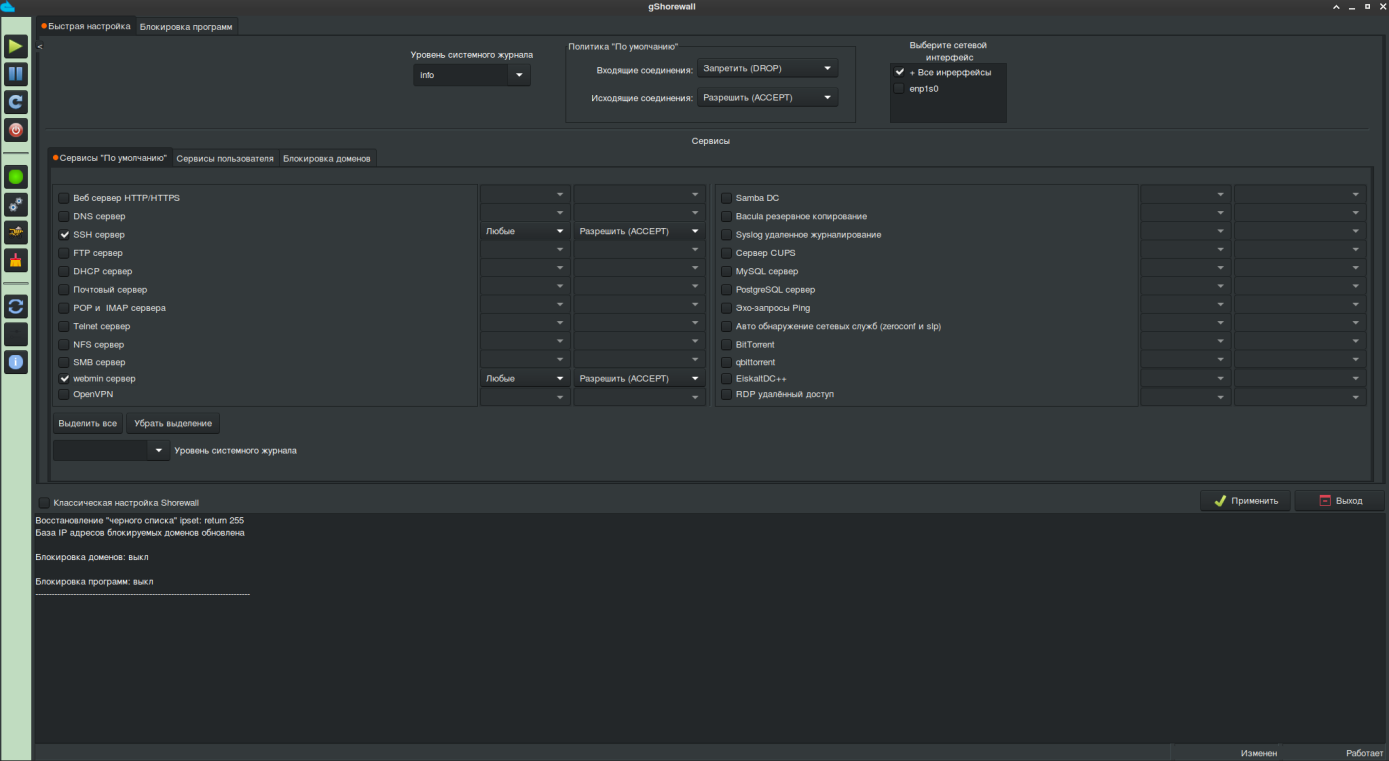Screen dimensions: 1389x761
Task: Open the gears settings icon
Action: click(x=16, y=205)
